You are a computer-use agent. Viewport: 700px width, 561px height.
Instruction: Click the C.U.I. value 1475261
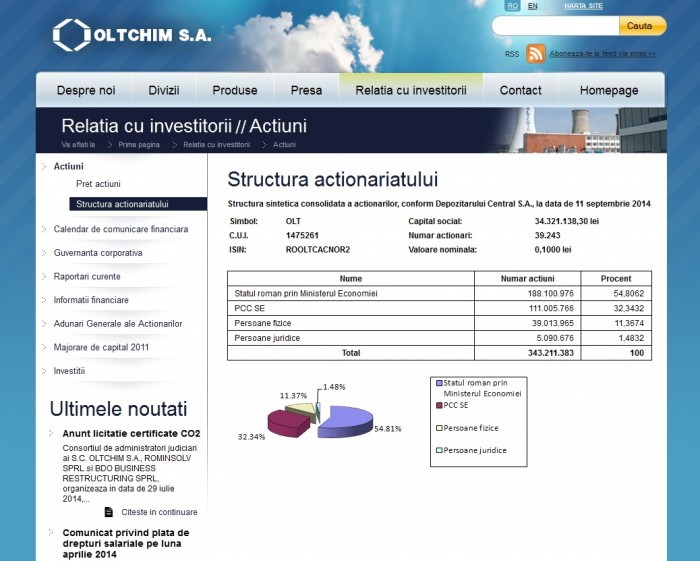click(x=302, y=235)
